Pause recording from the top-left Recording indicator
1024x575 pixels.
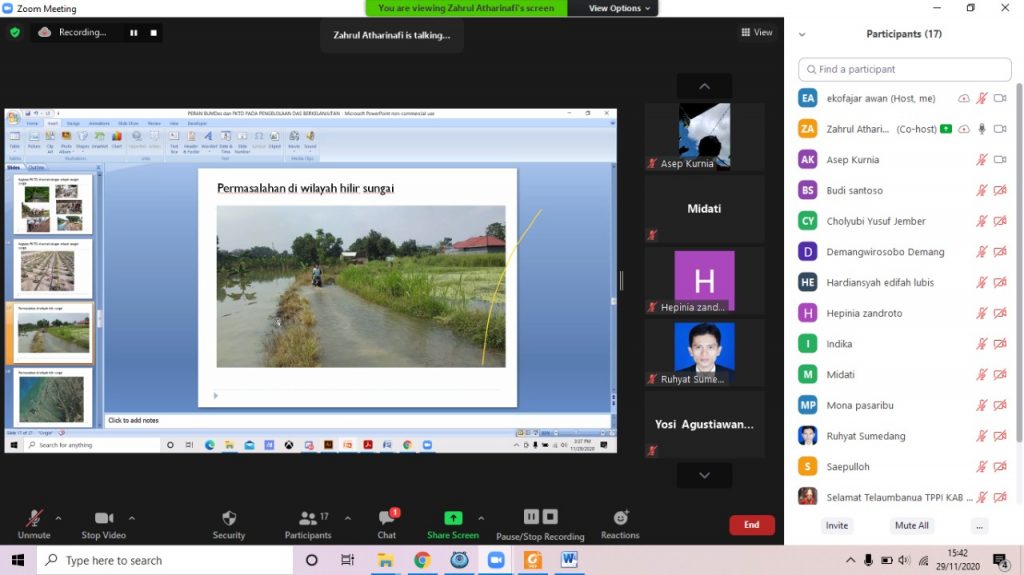tap(133, 33)
